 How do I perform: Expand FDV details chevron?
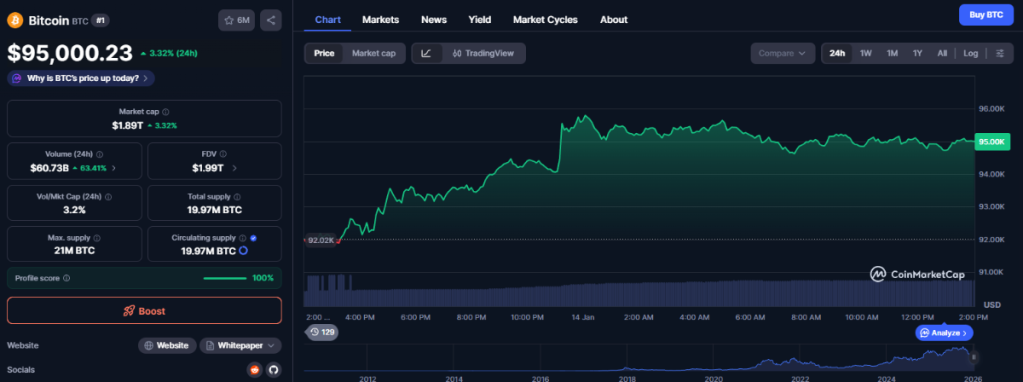click(x=234, y=168)
